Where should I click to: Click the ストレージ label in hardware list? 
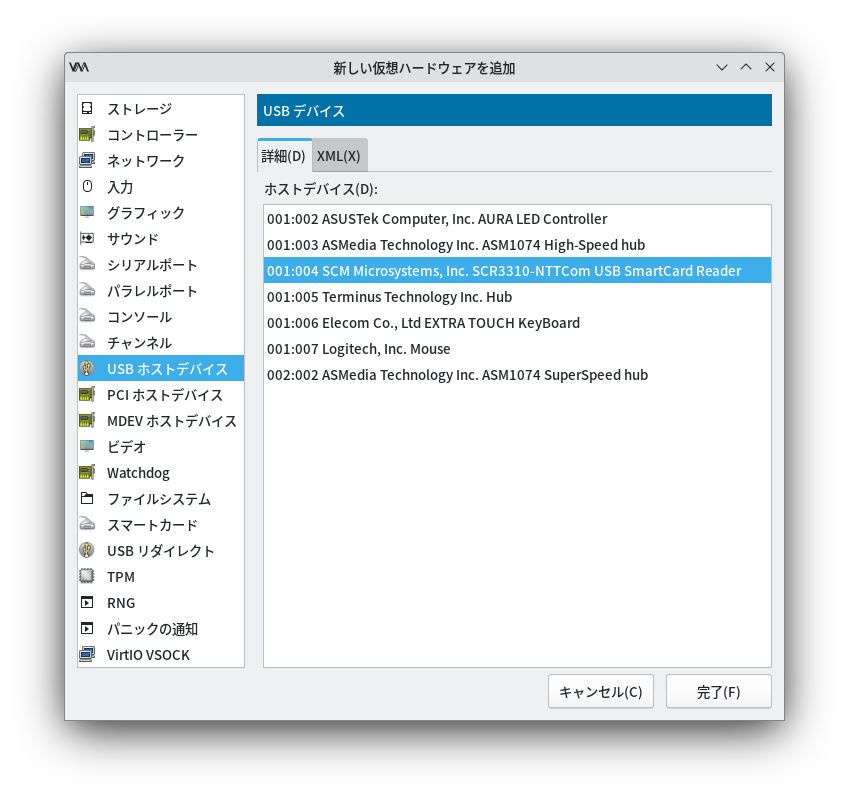click(140, 109)
